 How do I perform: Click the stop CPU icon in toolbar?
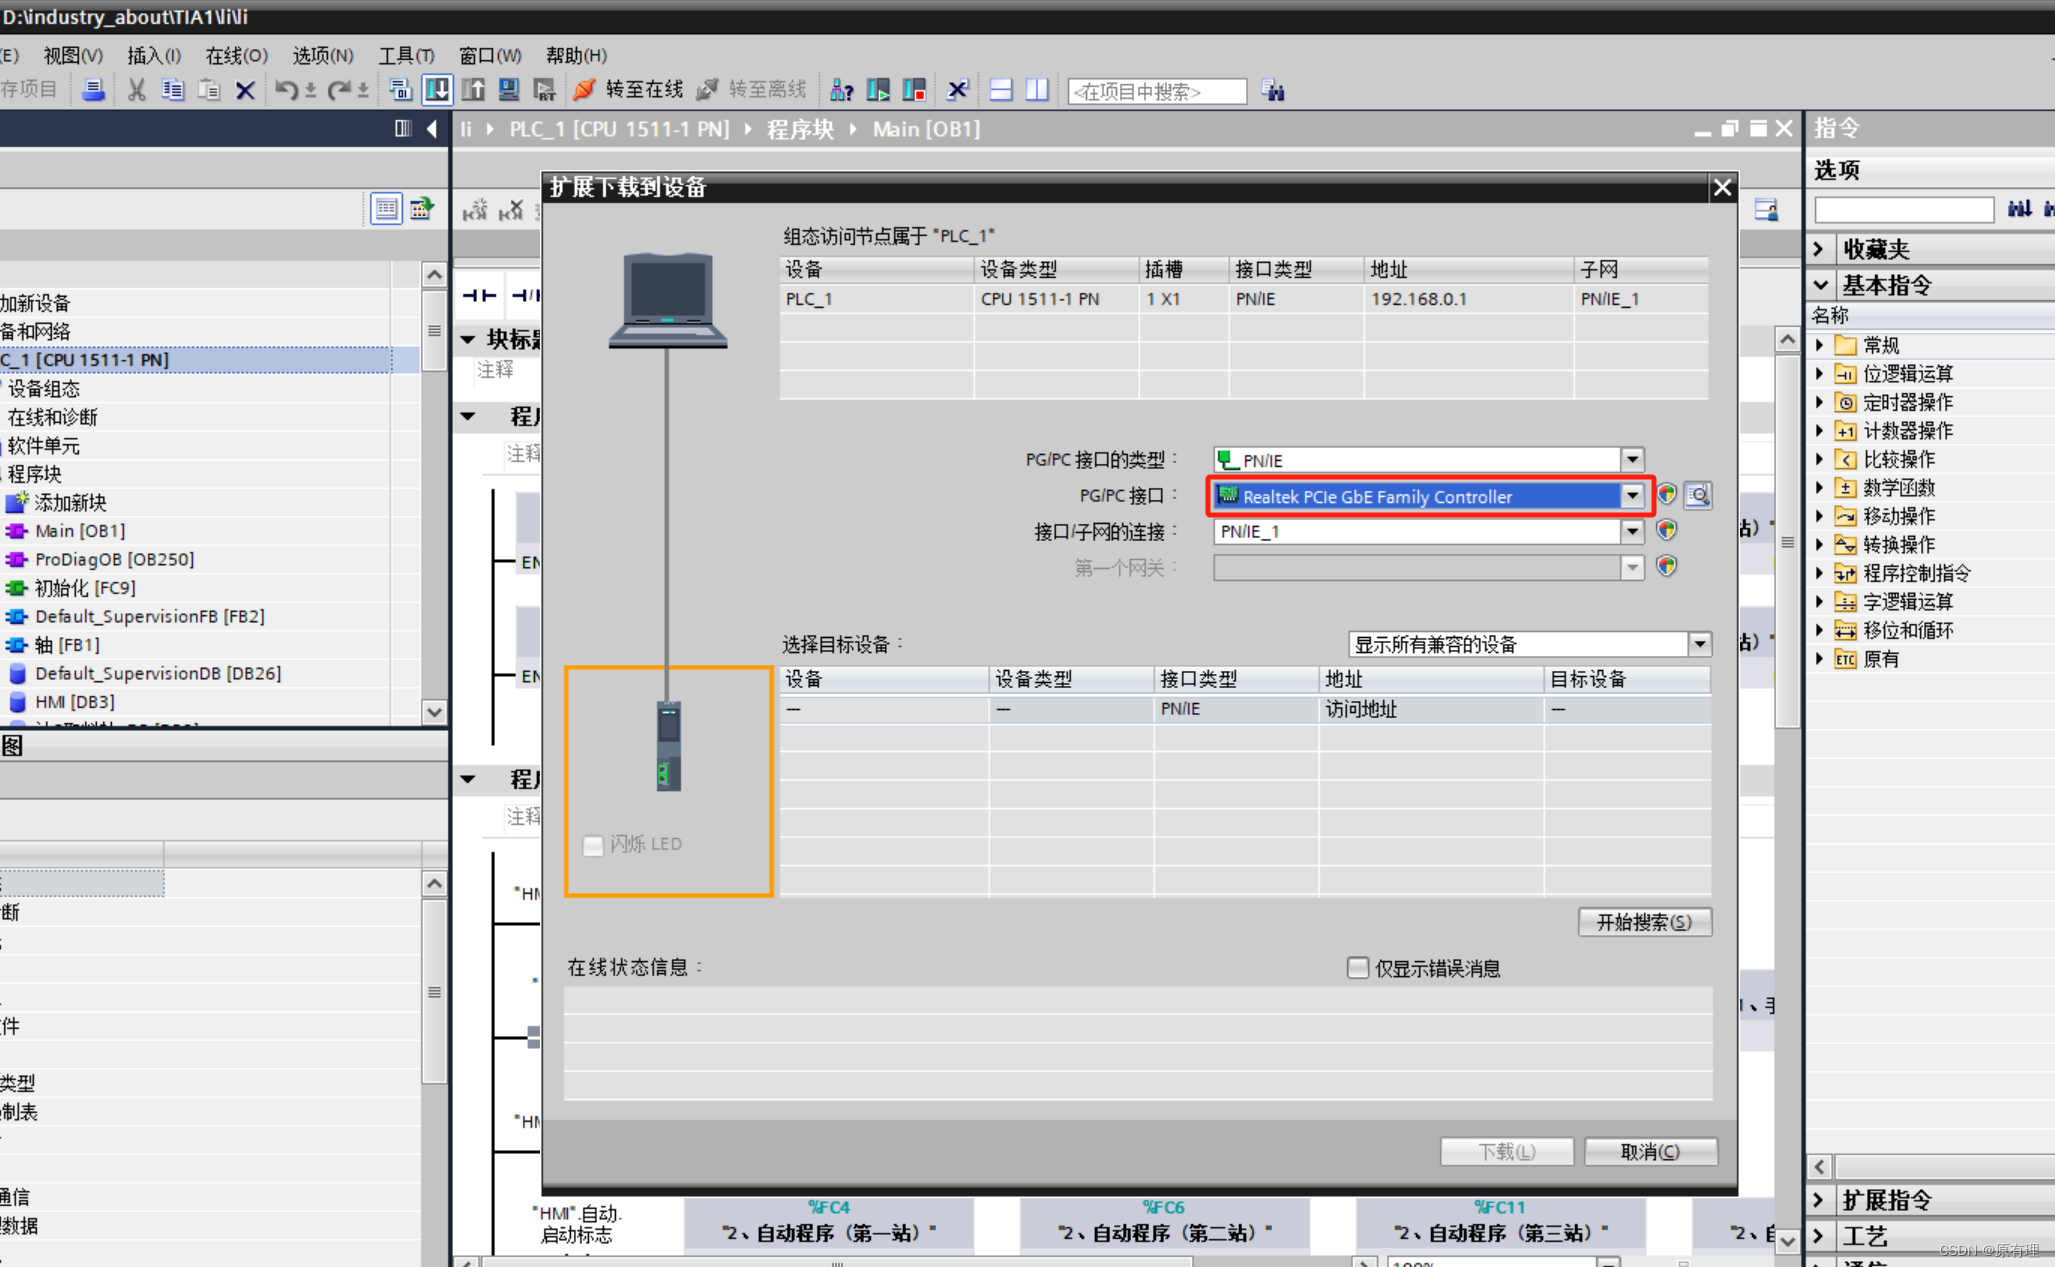pos(914,90)
